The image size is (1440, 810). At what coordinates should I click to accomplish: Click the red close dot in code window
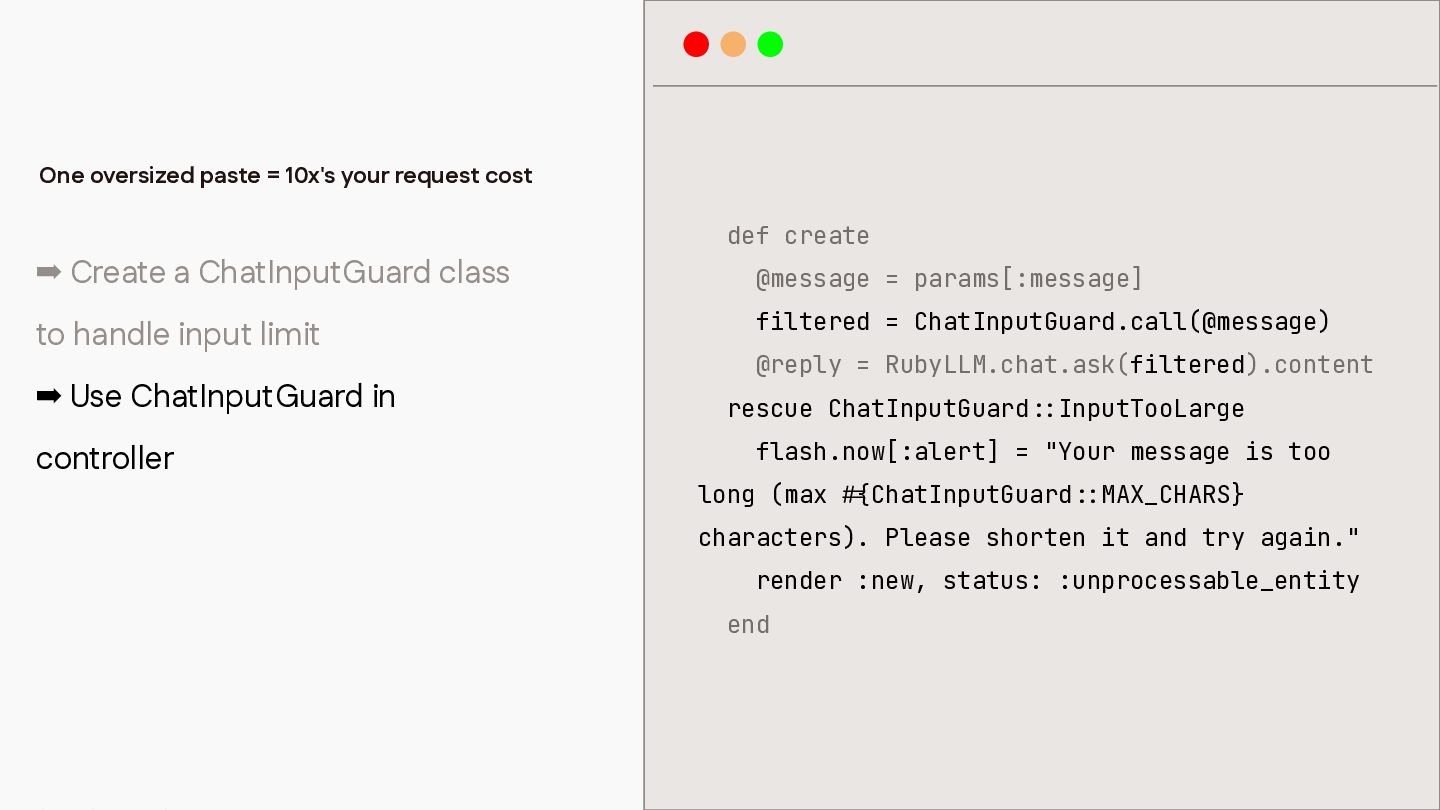[696, 44]
